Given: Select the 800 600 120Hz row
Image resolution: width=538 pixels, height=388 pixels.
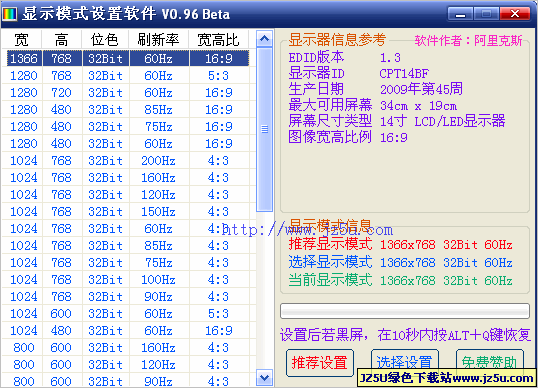Looking at the screenshot, I should 128,365.
